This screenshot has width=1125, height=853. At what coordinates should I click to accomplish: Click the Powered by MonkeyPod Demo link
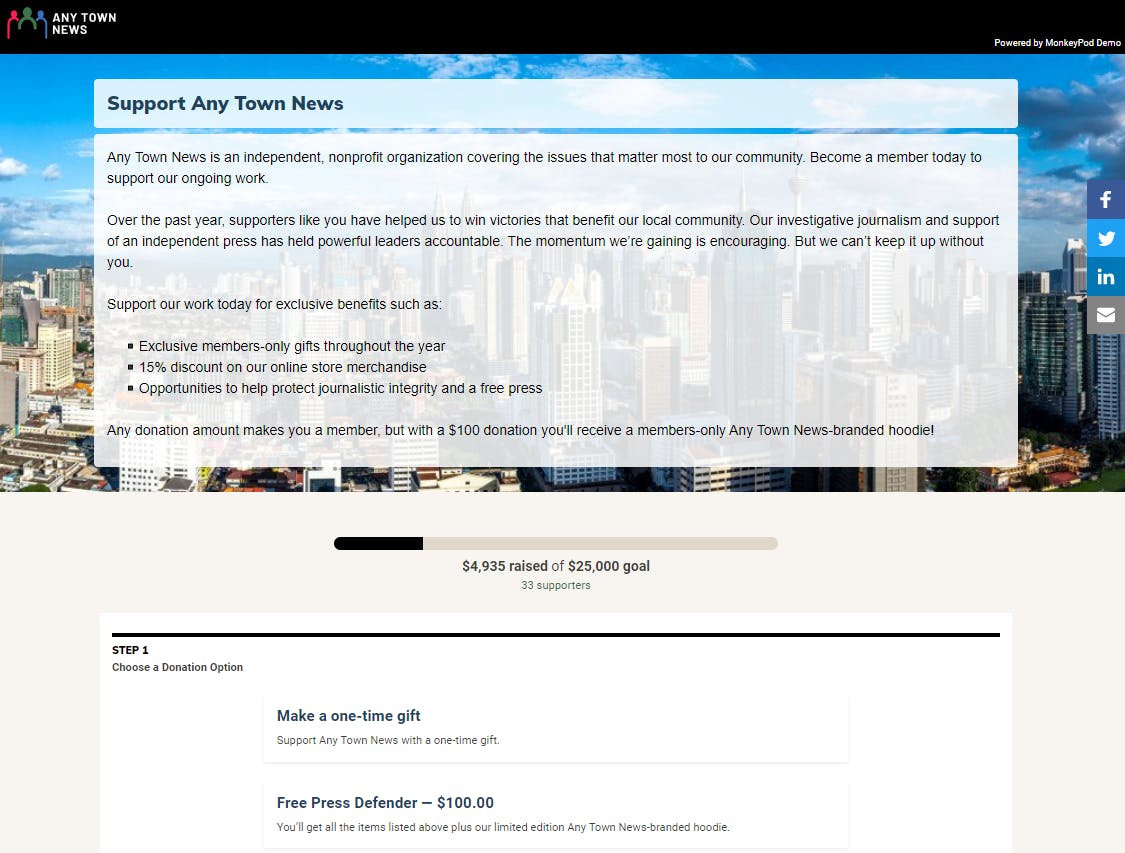point(1057,43)
